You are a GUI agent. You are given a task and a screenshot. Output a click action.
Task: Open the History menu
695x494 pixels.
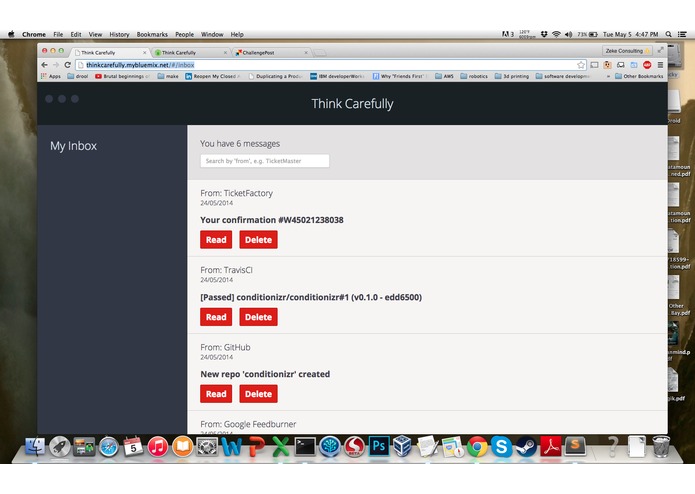point(119,34)
